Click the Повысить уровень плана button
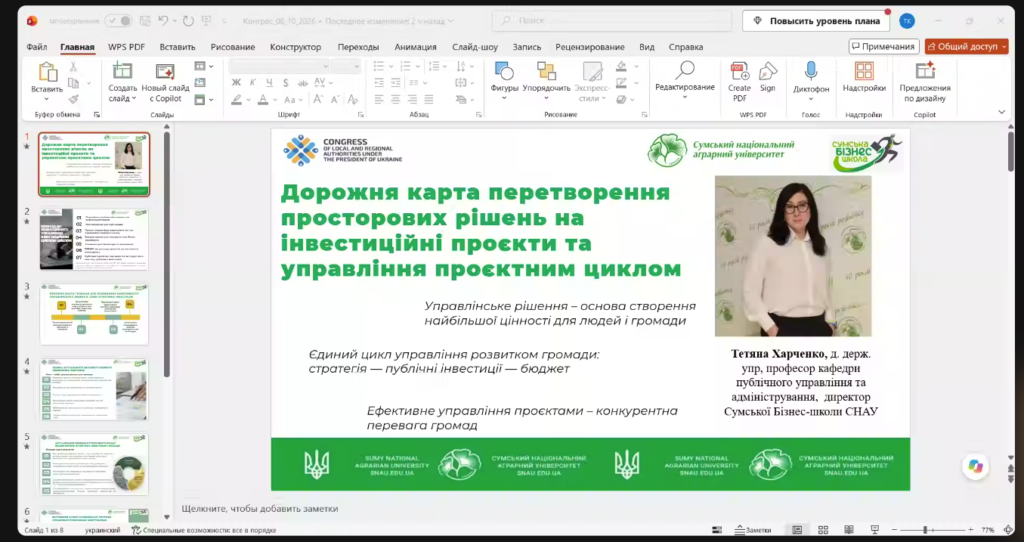 [816, 21]
